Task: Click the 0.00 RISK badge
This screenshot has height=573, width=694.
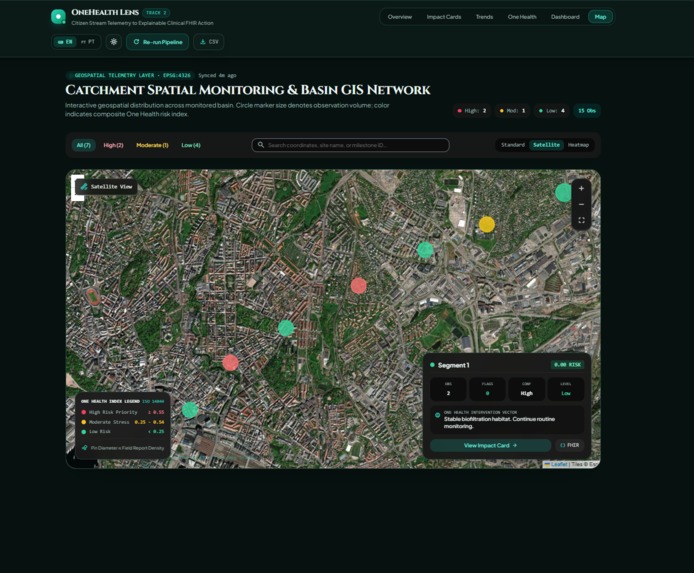Action: (x=567, y=365)
